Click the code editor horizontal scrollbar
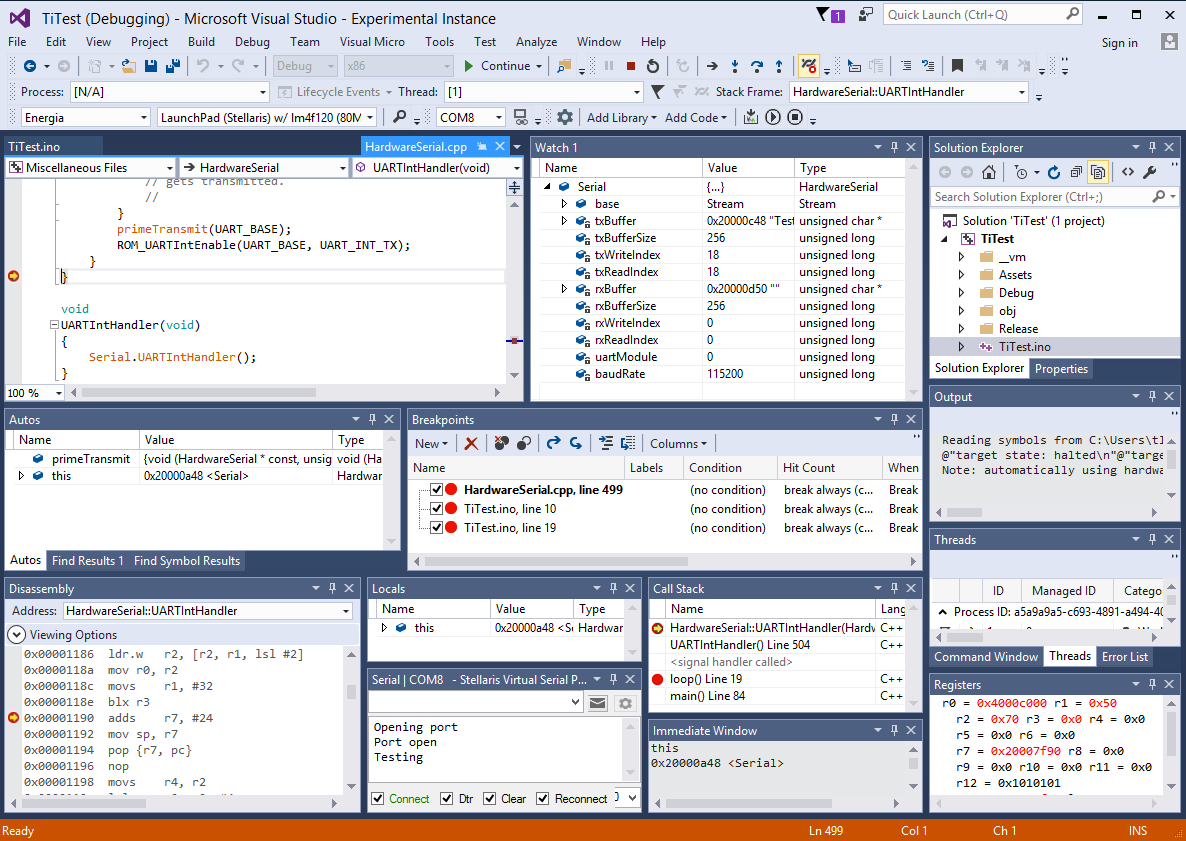The image size is (1186, 841). pos(199,393)
